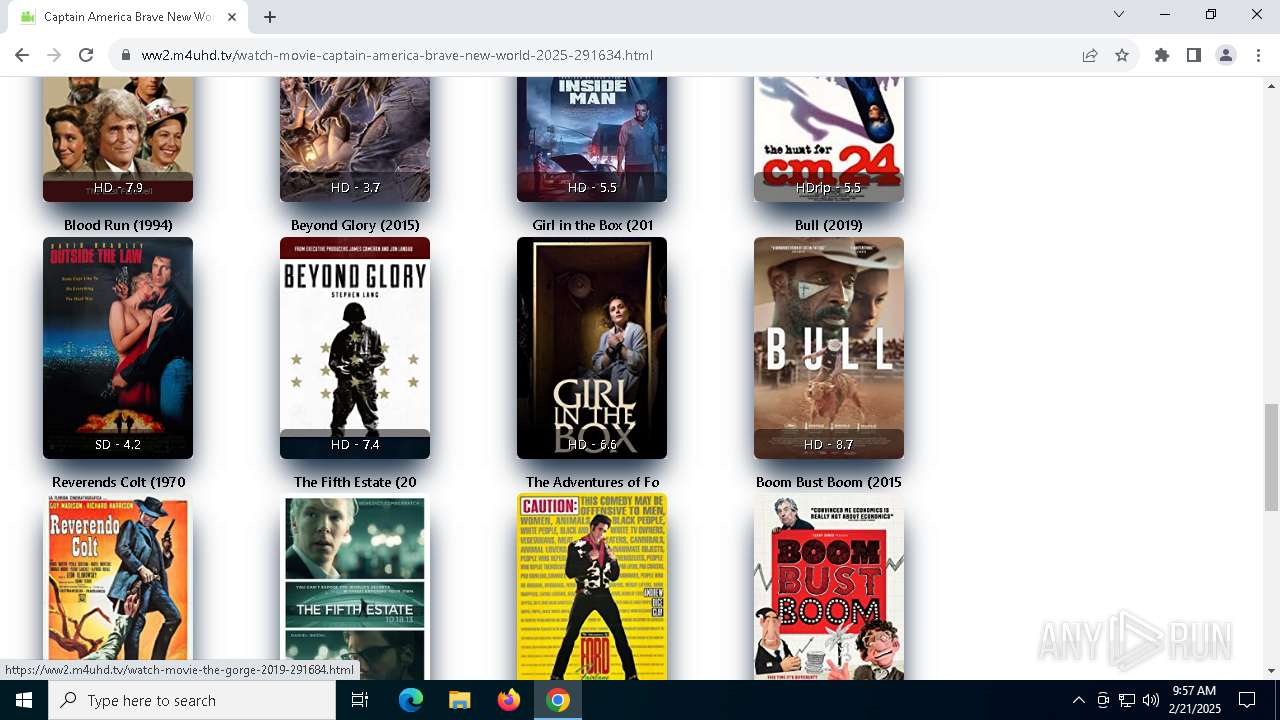The height and width of the screenshot is (720, 1280).
Task: Open the system tray security status icon
Action: [x=1103, y=700]
